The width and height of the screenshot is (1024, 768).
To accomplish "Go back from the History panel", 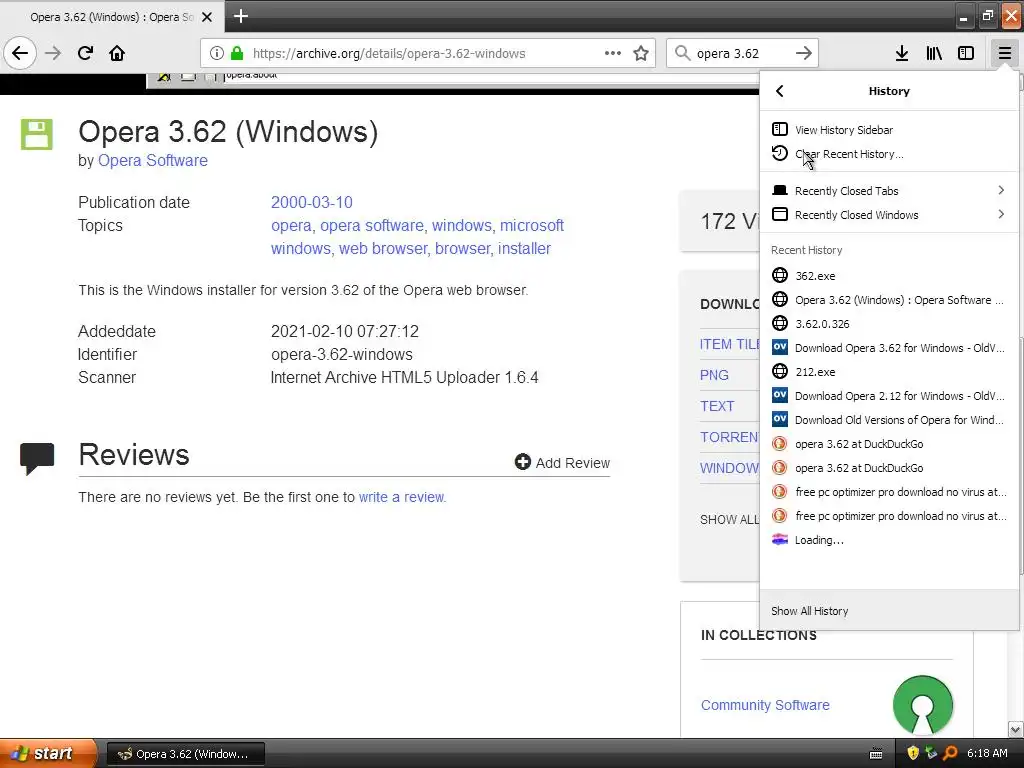I will (780, 91).
